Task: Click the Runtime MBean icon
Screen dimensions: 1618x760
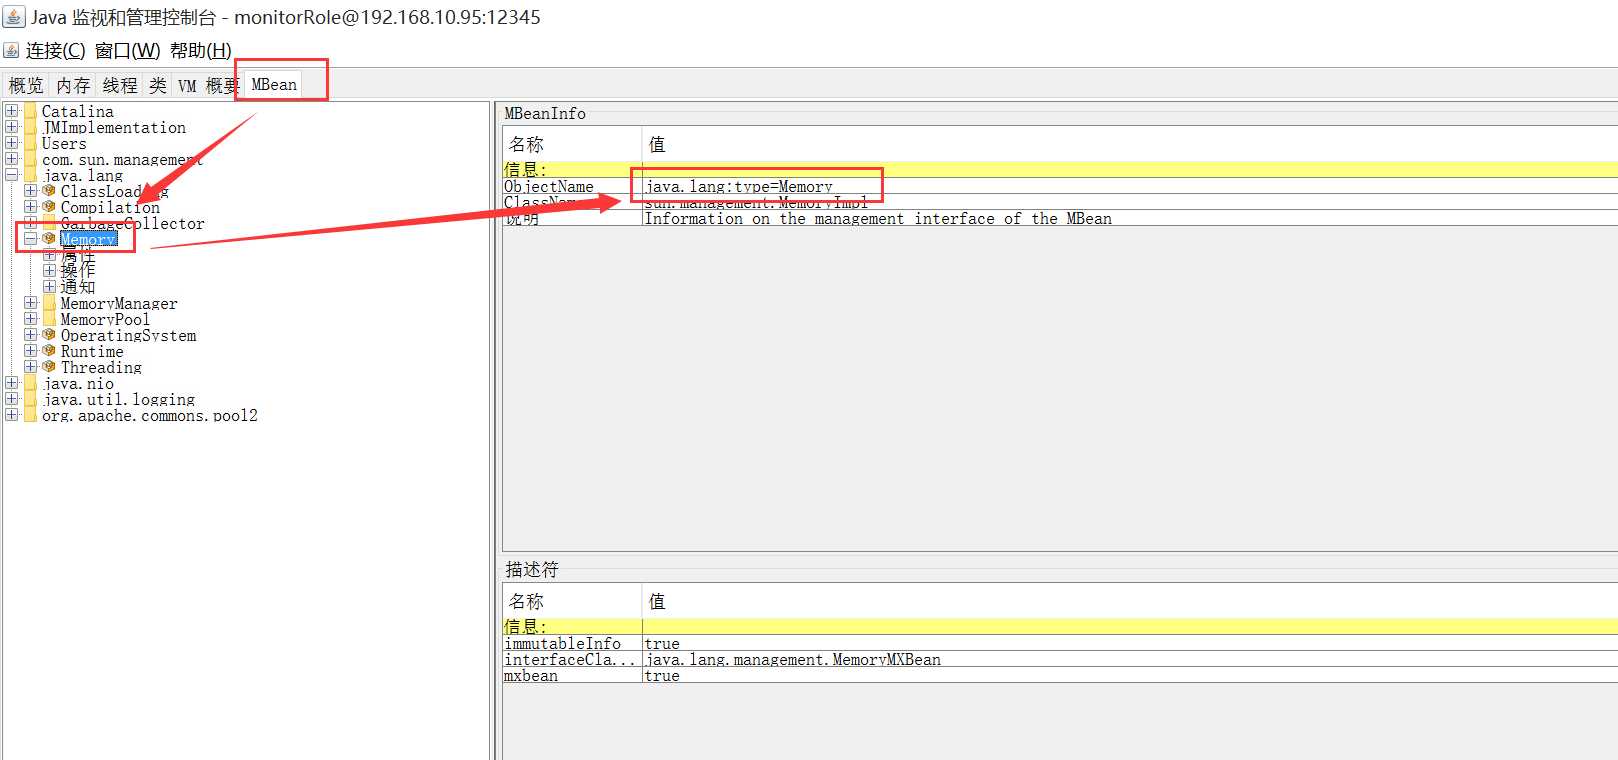Action: (49, 351)
